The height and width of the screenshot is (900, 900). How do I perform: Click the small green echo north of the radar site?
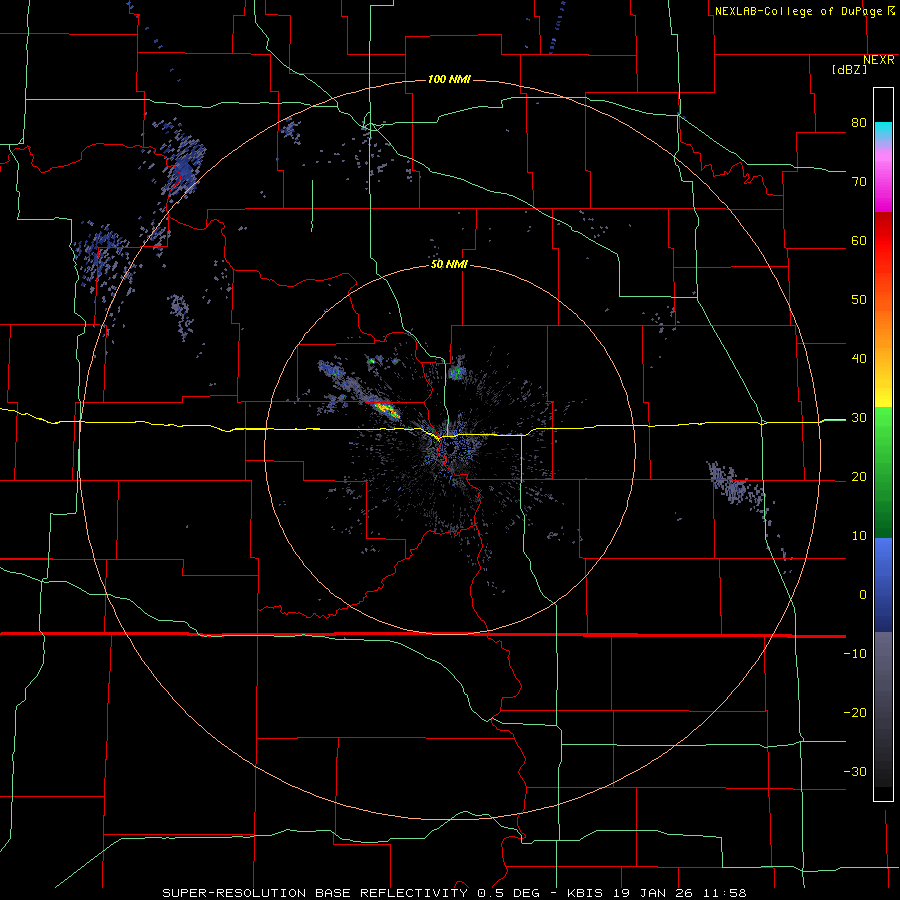[456, 373]
